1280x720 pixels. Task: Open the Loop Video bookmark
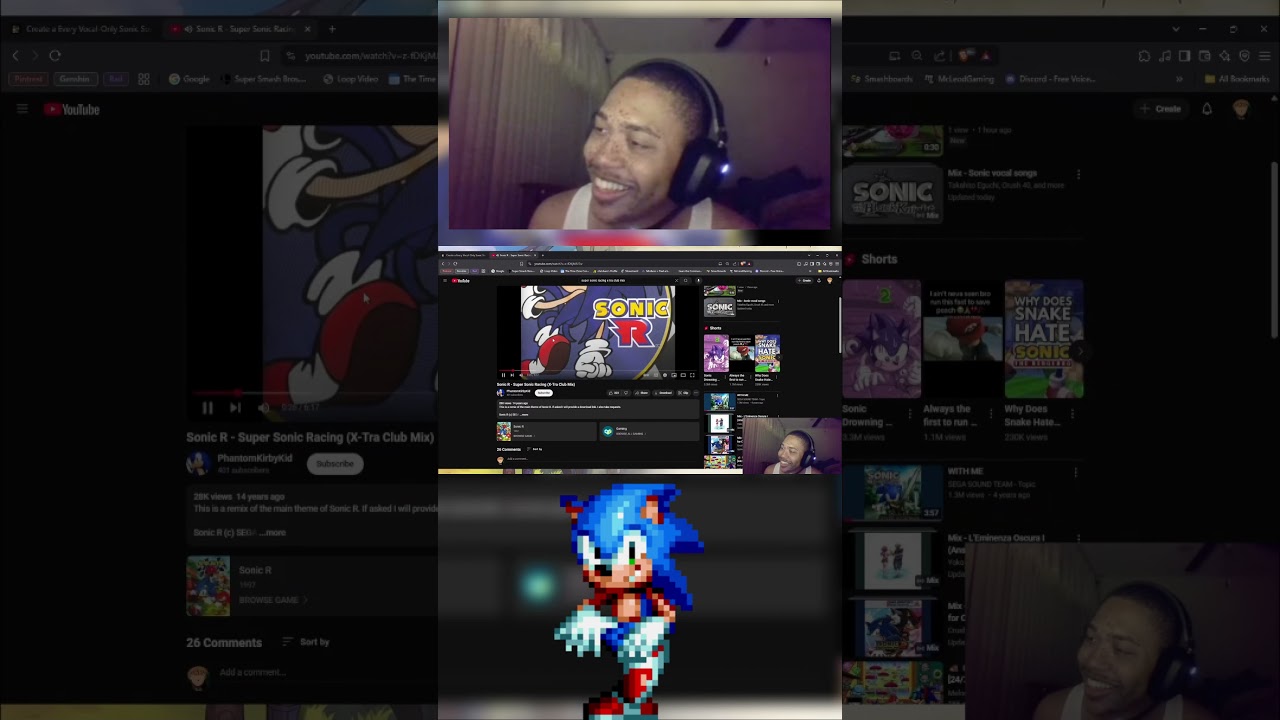pos(350,79)
